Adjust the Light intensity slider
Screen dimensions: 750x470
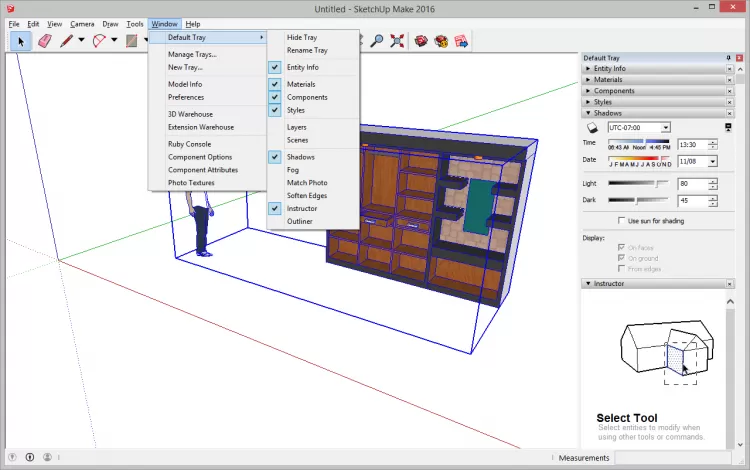coord(656,184)
